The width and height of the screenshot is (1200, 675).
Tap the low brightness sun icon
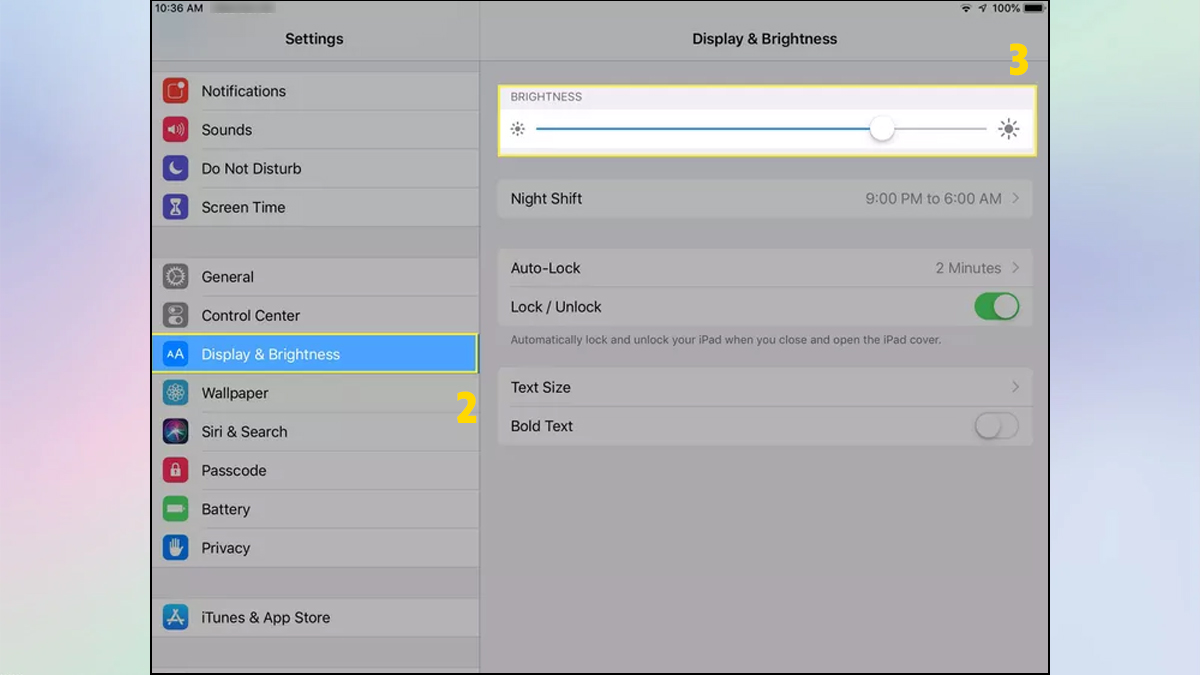tap(517, 129)
